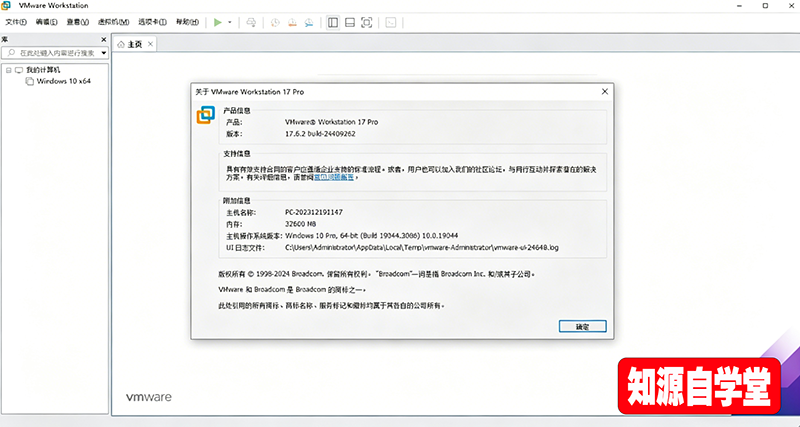This screenshot has height=427, width=800.
Task: Click the revert to snapshot icon
Action: pyautogui.click(x=292, y=21)
